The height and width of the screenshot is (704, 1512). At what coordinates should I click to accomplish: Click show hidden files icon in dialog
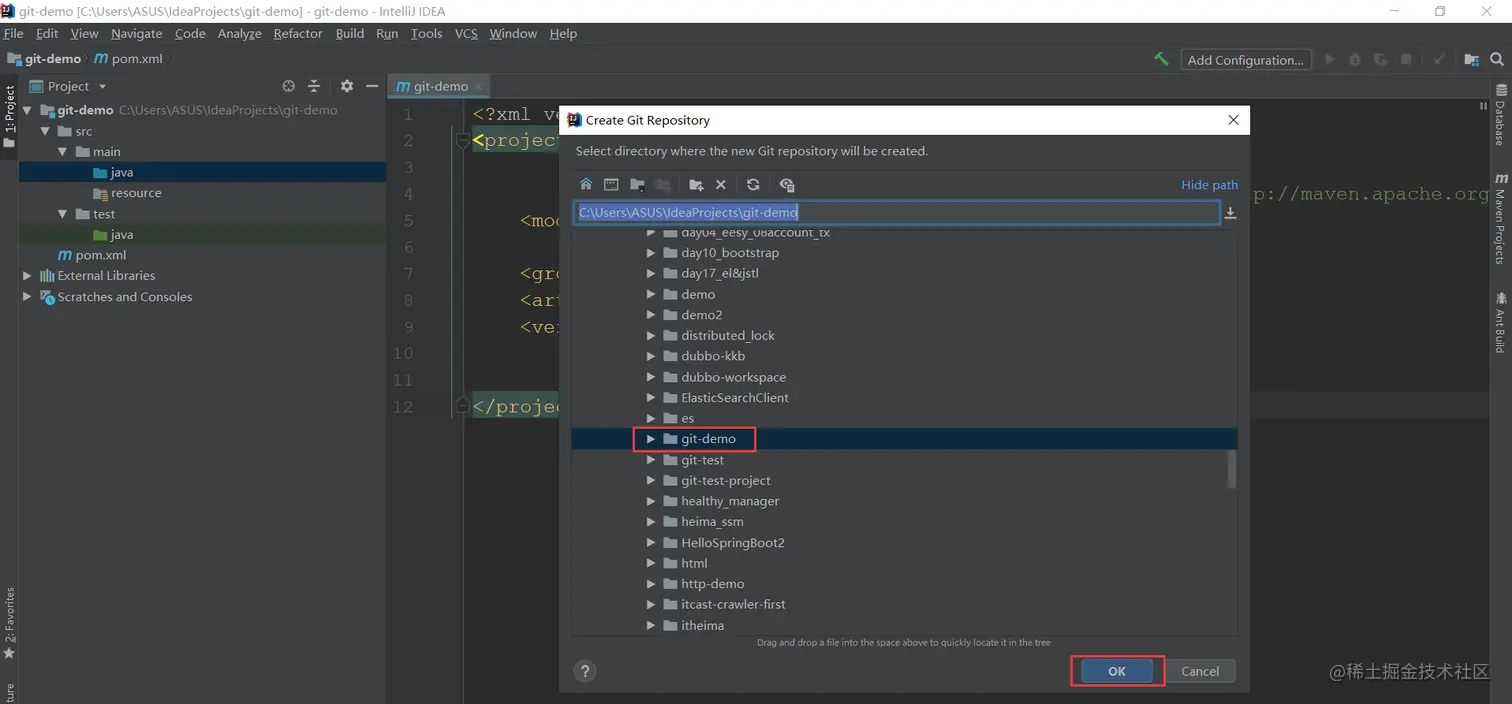click(787, 185)
